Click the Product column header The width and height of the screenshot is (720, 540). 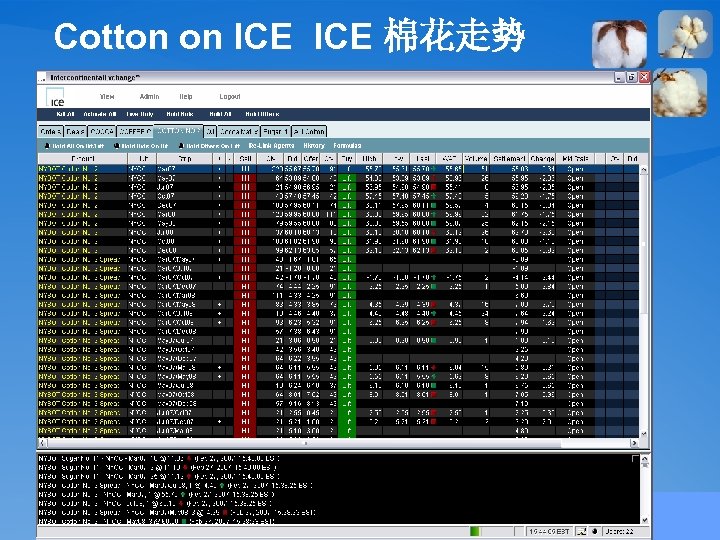(83, 158)
